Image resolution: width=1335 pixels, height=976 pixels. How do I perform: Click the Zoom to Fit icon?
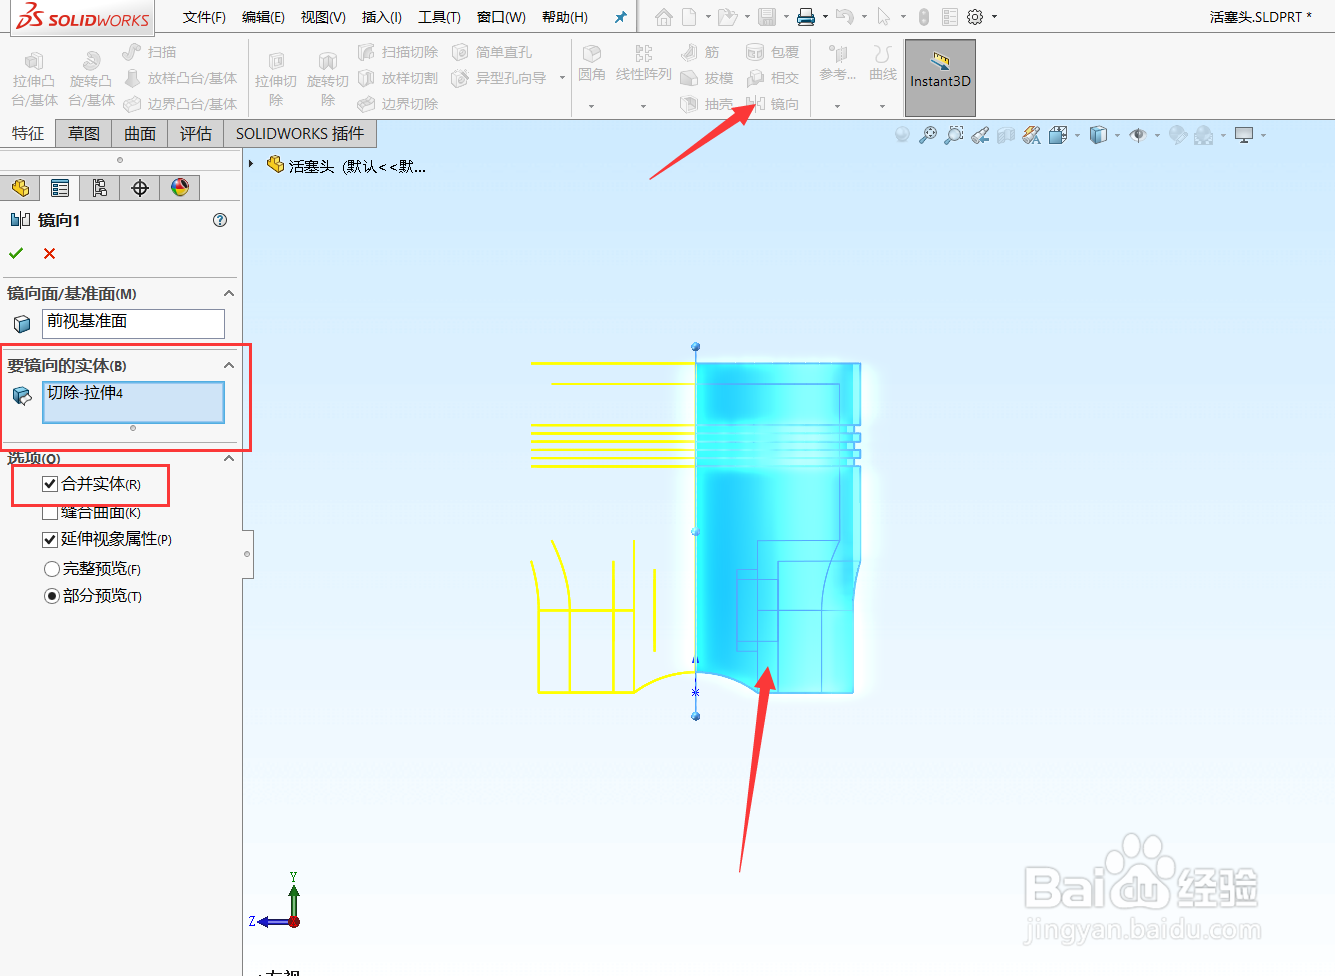928,134
